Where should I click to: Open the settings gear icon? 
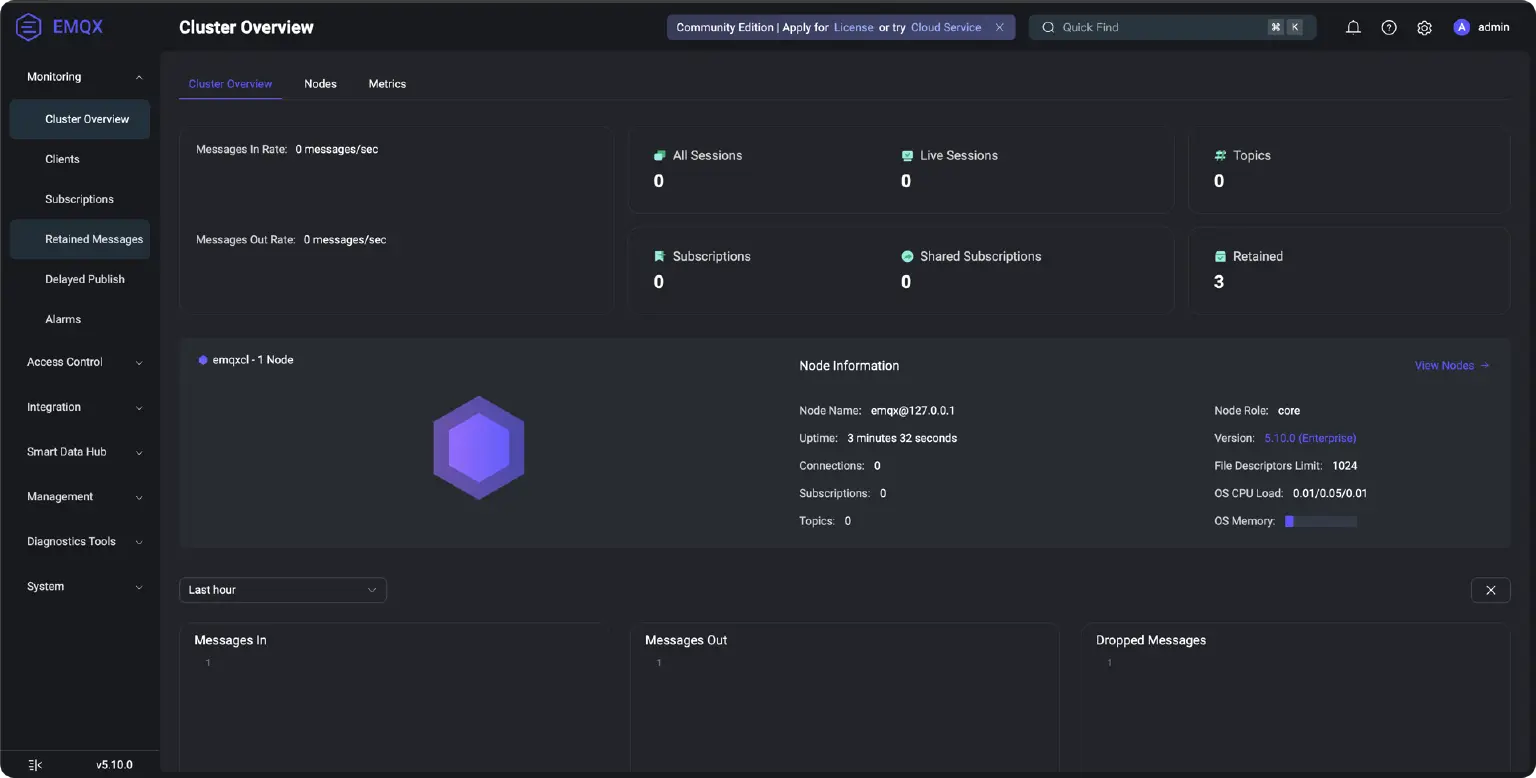[x=1424, y=28]
